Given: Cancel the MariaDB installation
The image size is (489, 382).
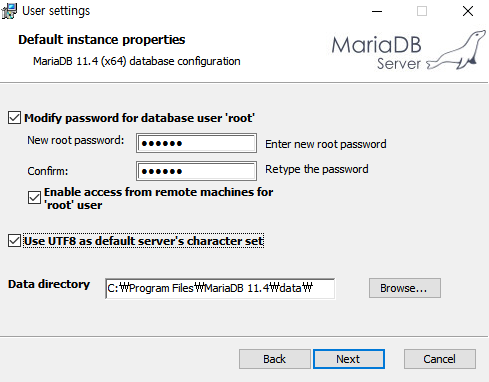Looking at the screenshot, I should pos(440,359).
